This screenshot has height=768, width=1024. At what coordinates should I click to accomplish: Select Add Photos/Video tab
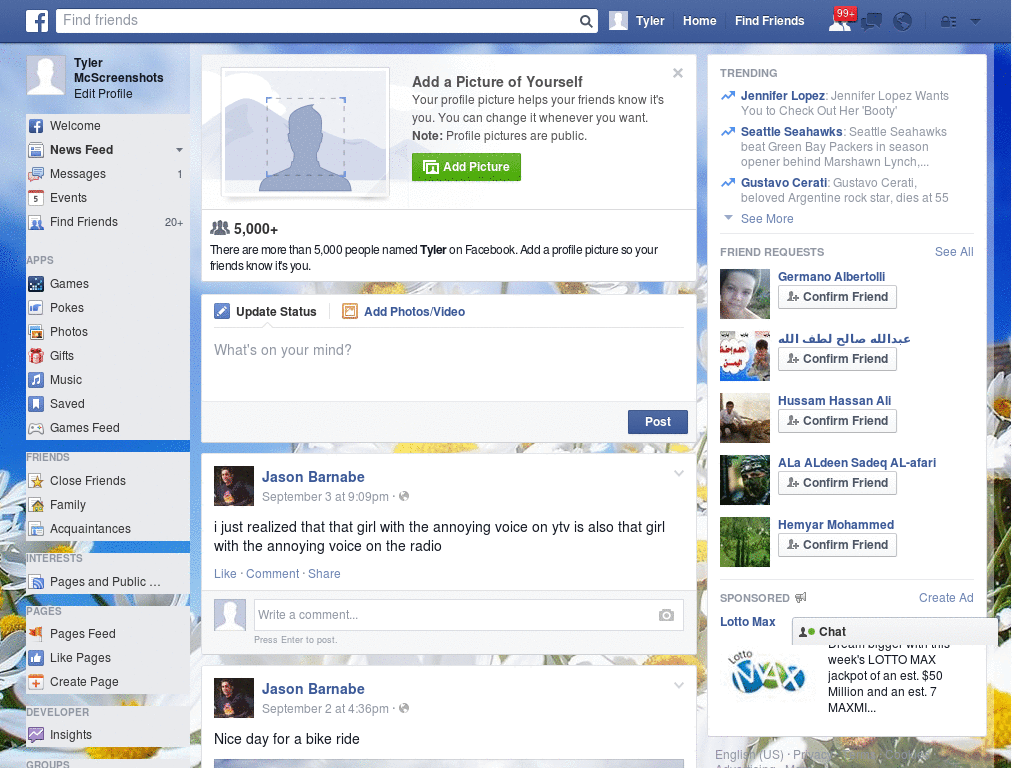[x=404, y=312]
